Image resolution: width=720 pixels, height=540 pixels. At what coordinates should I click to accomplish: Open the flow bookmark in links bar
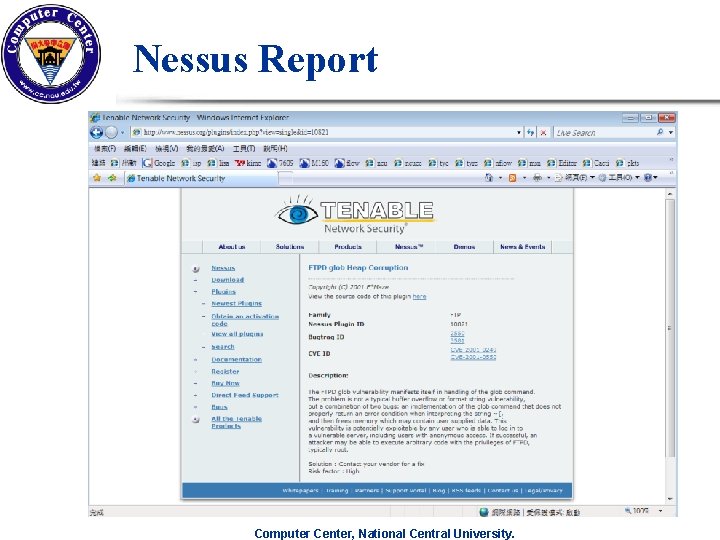[347, 163]
